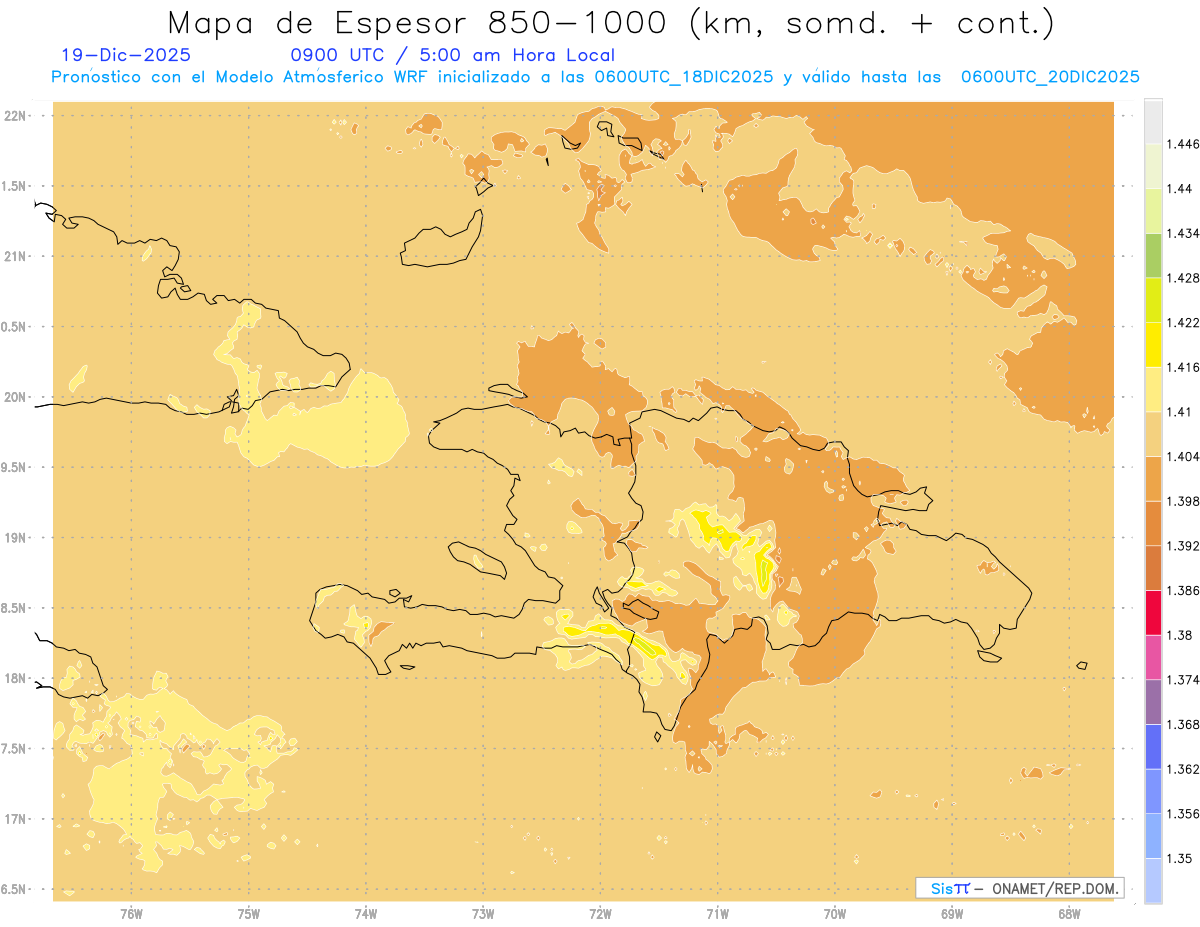Click the 71W longitude label

tap(717, 914)
